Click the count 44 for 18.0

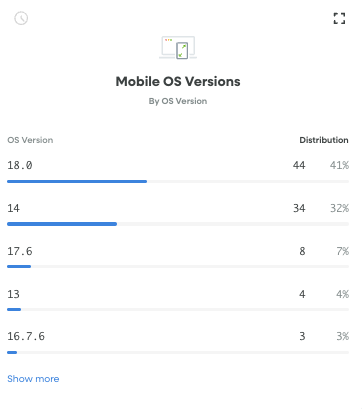[x=299, y=165]
